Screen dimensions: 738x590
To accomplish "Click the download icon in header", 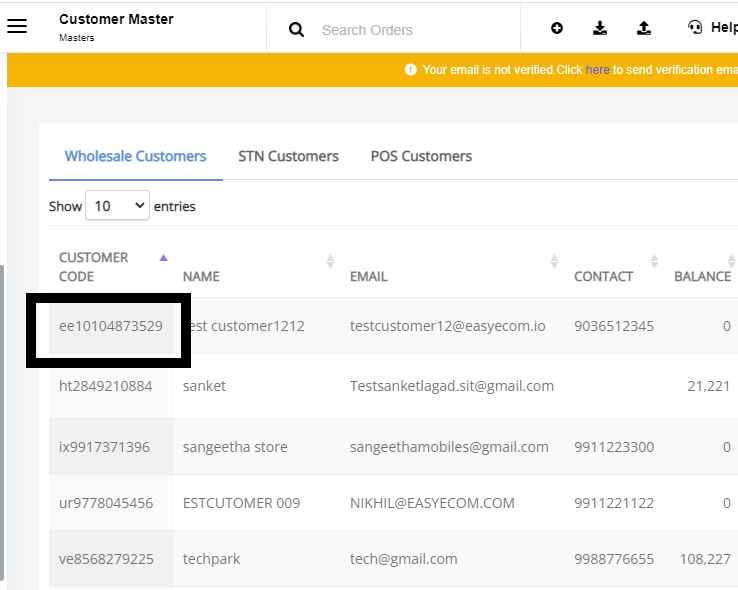I will click(x=600, y=28).
